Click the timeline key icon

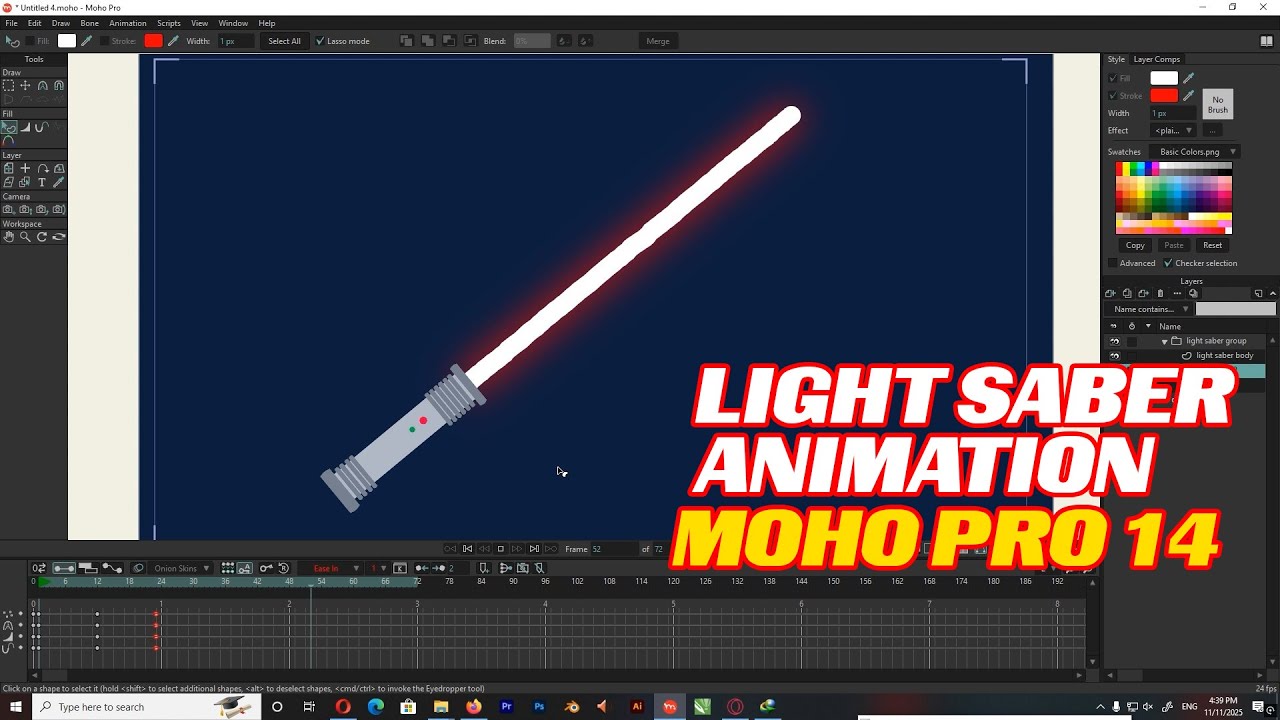pyautogui.click(x=266, y=568)
